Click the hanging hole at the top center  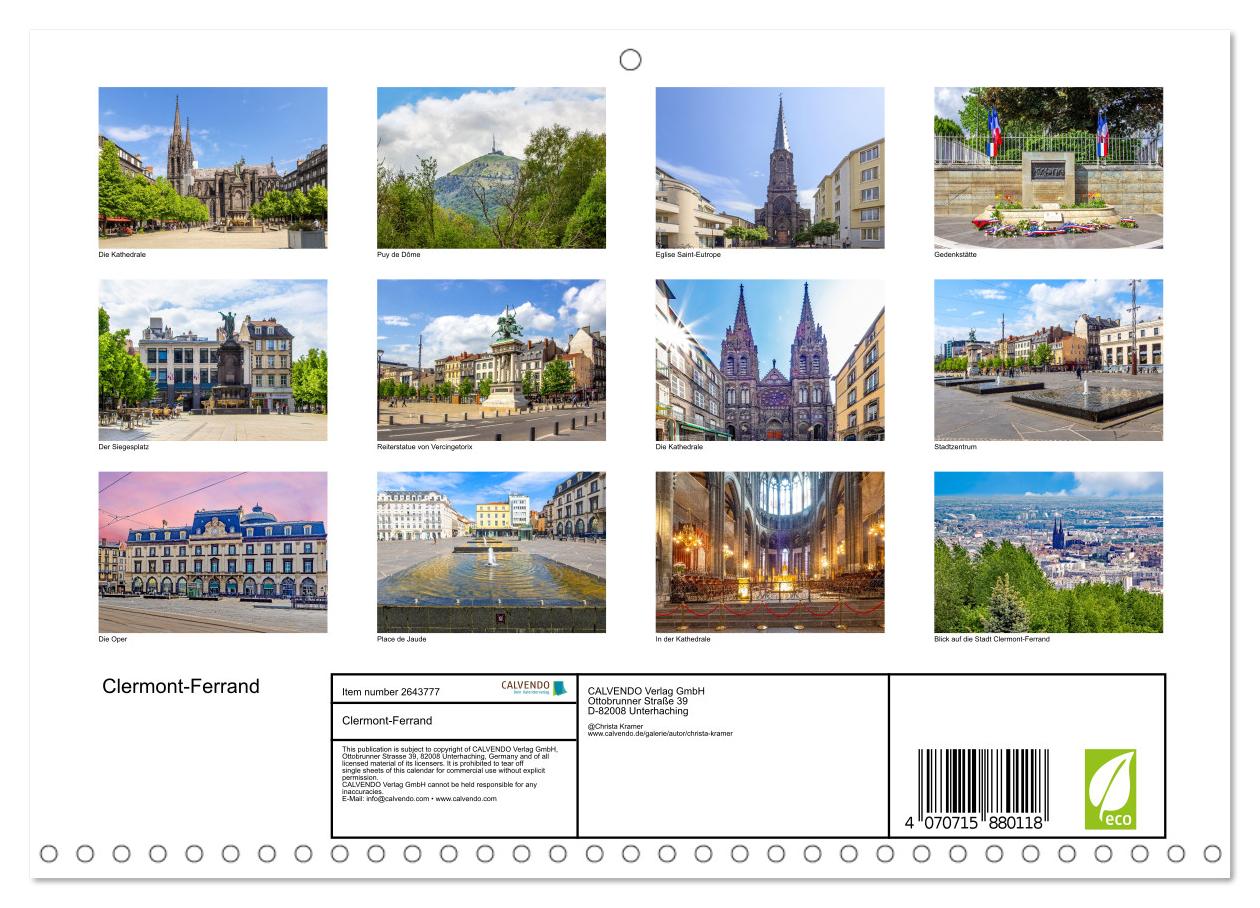pyautogui.click(x=630, y=60)
